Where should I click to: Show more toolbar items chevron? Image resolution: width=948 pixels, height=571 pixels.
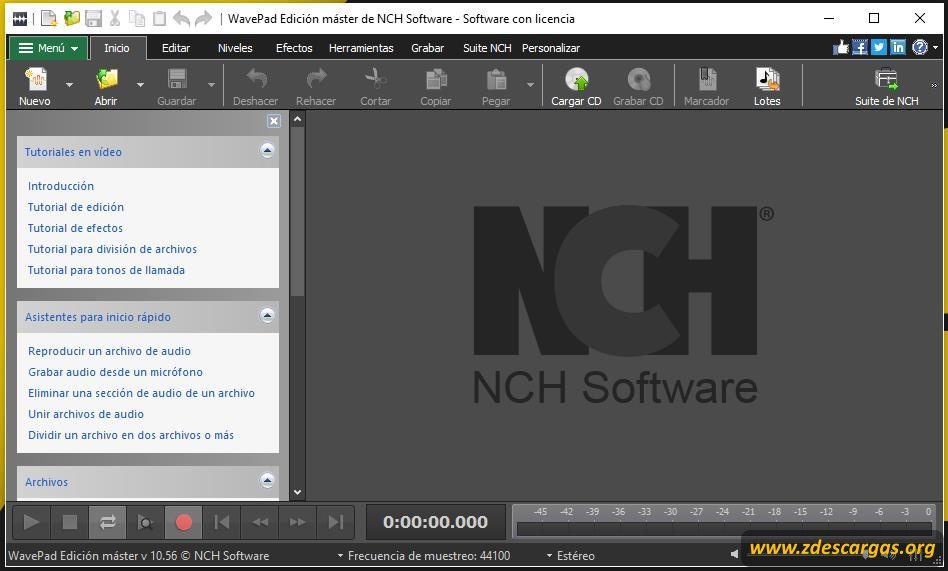(x=934, y=85)
